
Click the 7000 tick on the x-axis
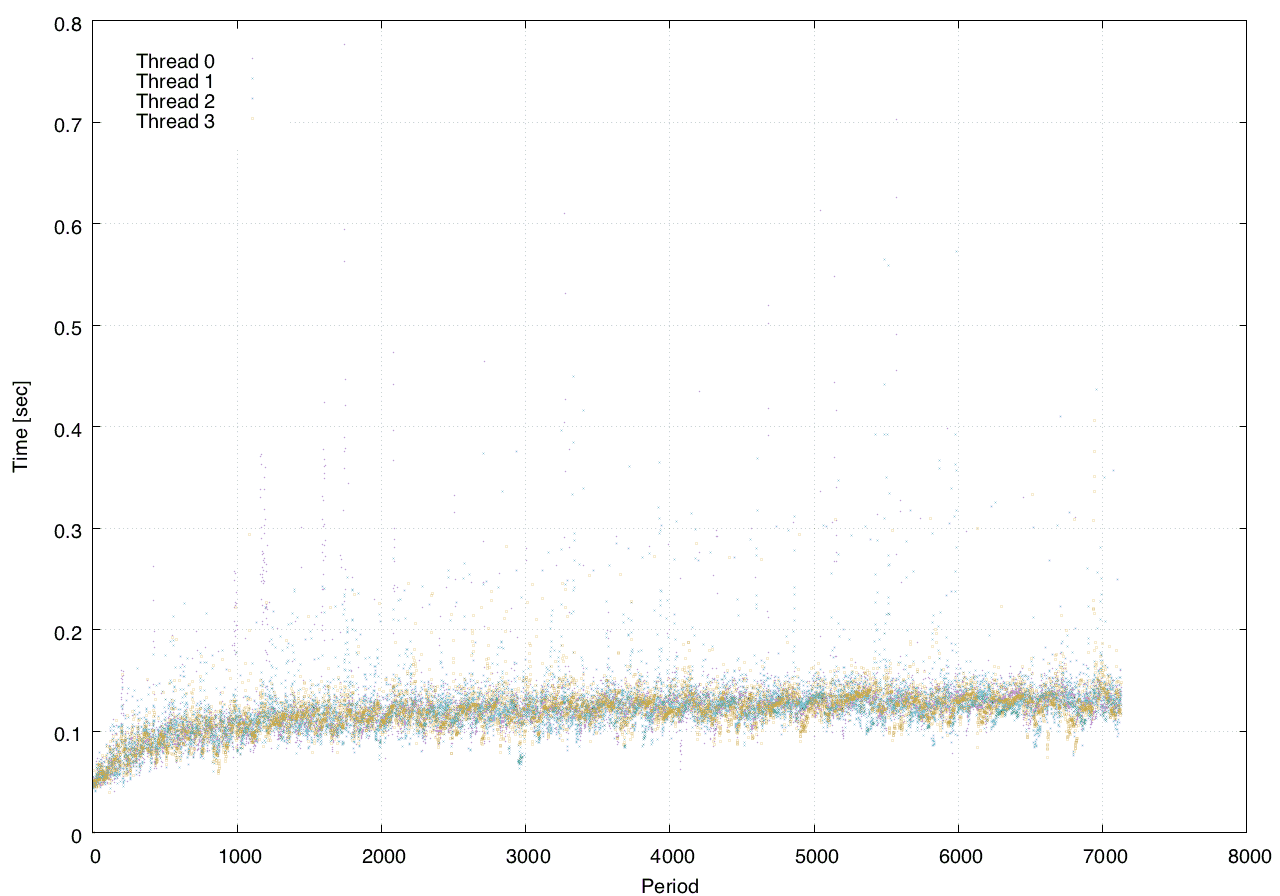[1102, 856]
